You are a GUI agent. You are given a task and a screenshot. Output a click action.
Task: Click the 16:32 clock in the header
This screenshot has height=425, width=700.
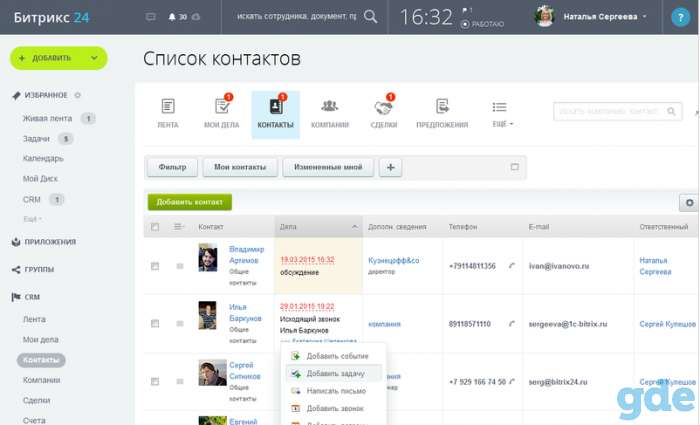click(x=426, y=17)
